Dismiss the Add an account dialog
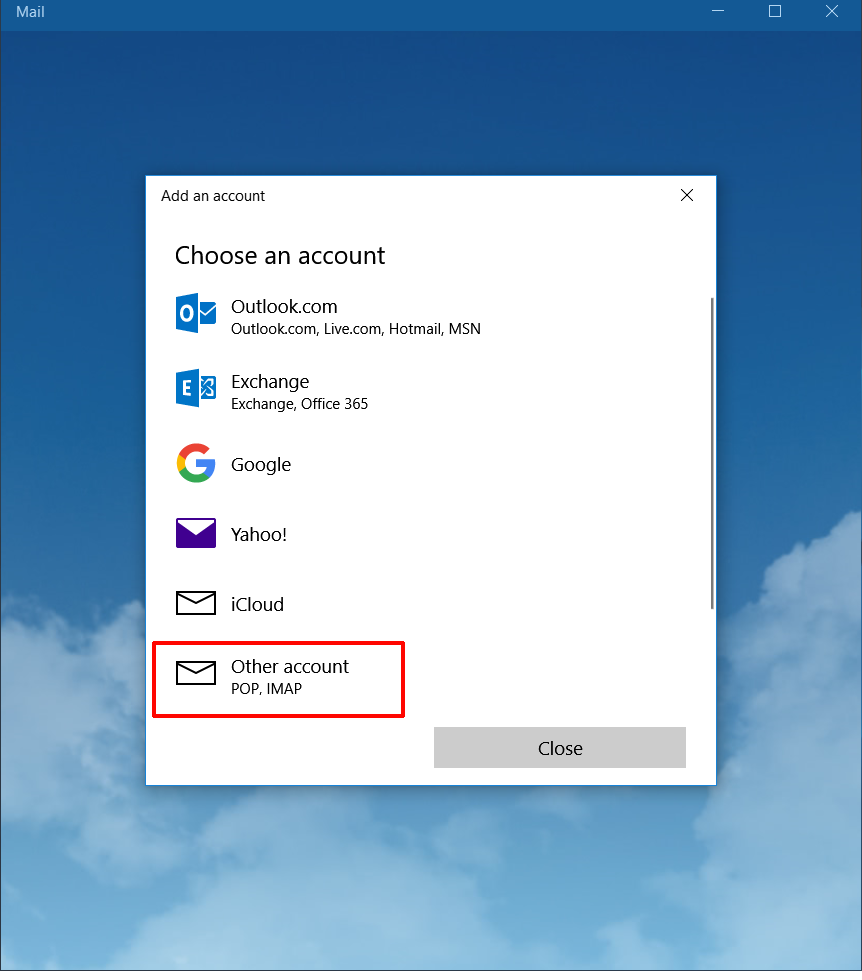The width and height of the screenshot is (862, 980). pyautogui.click(x=687, y=195)
